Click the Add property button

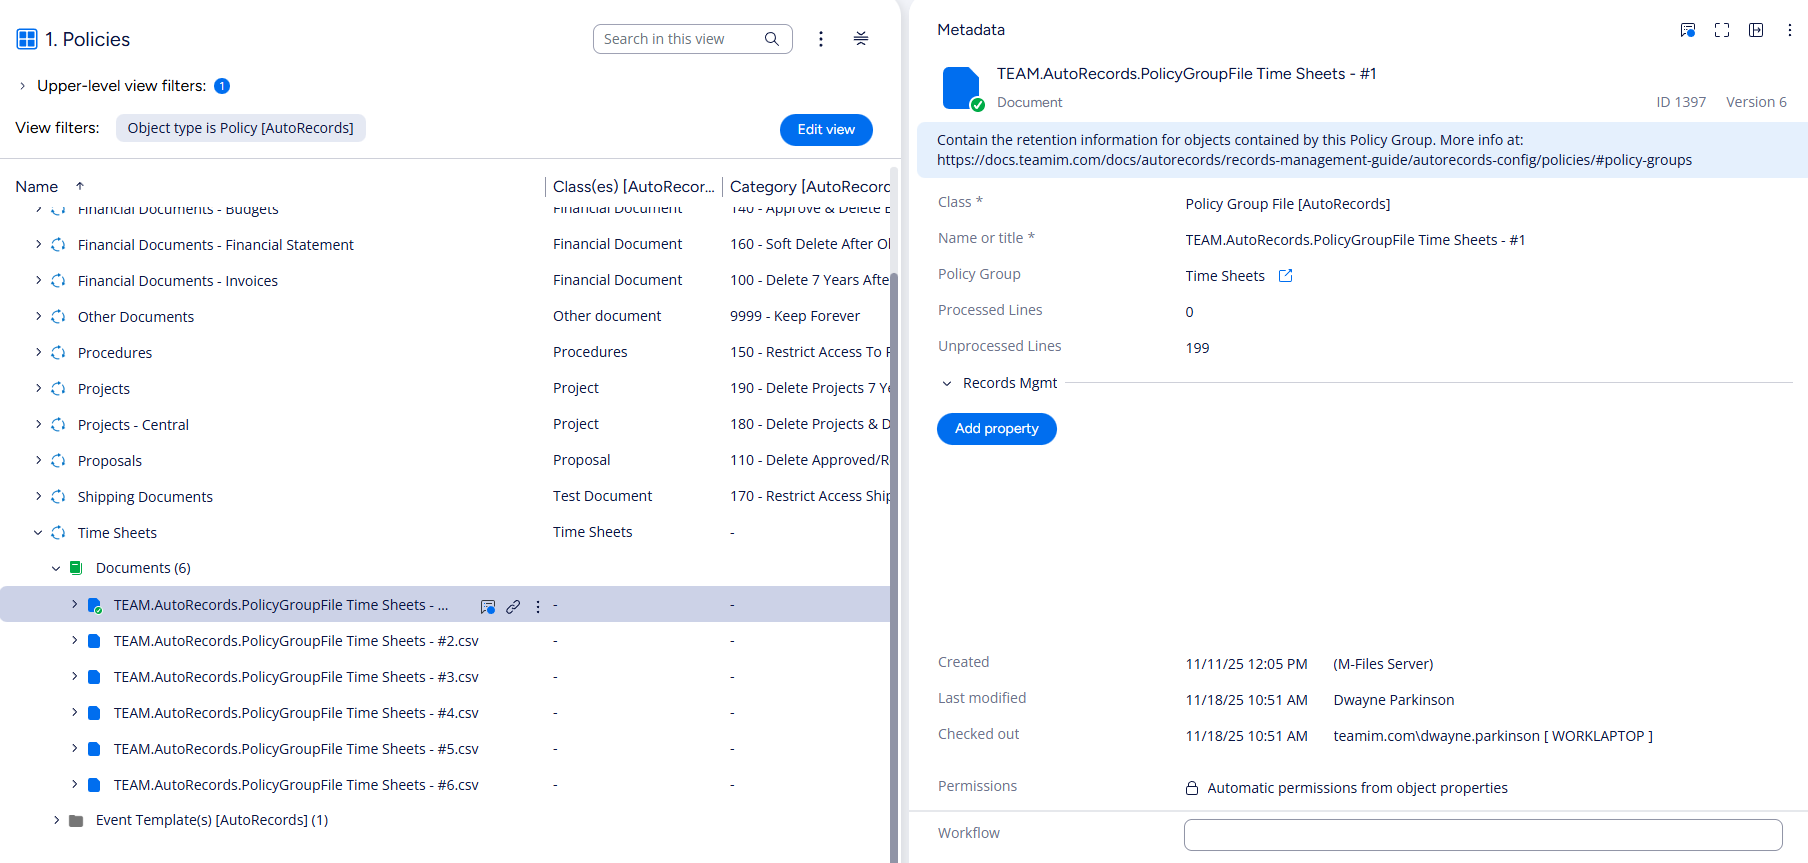996,429
